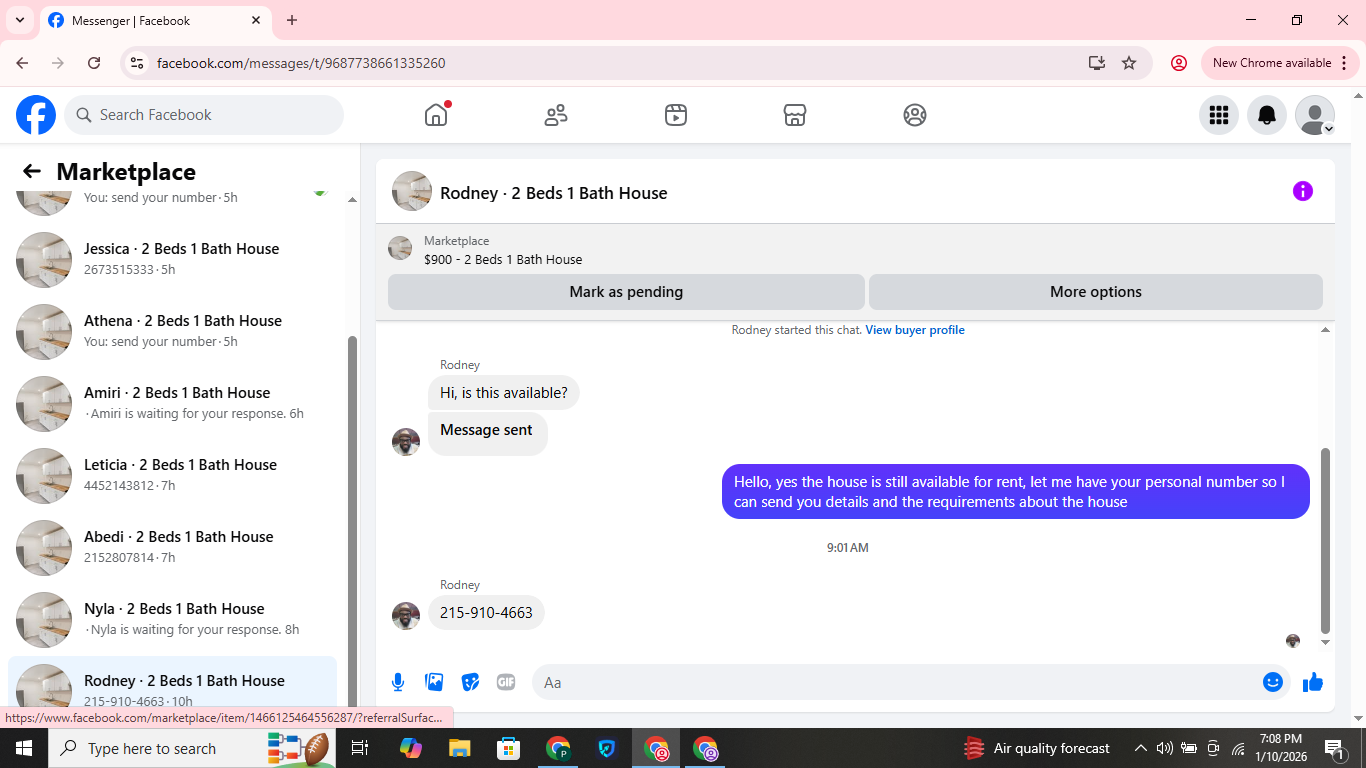Go back in Chrome browser

click(22, 63)
